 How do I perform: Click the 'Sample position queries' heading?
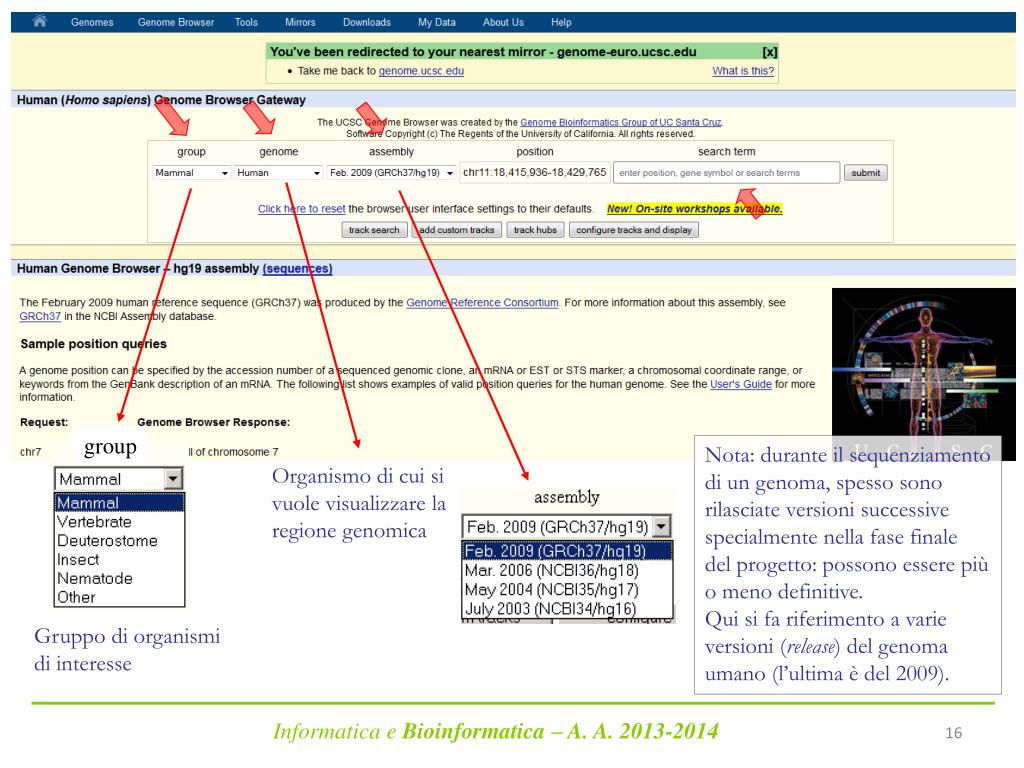[x=93, y=344]
